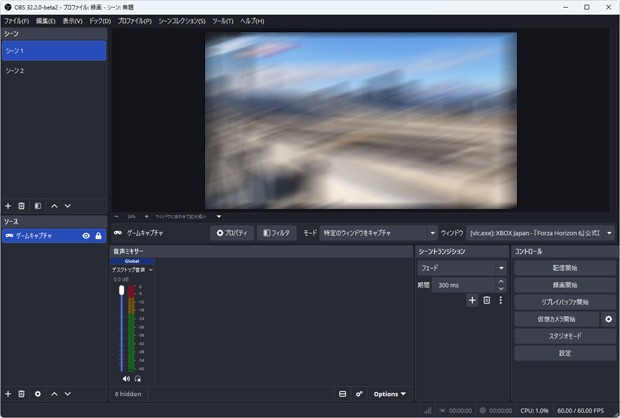Viewport: 620px width, 418px height.
Task: Toggle audio monitoring headphone icon
Action: (138, 378)
